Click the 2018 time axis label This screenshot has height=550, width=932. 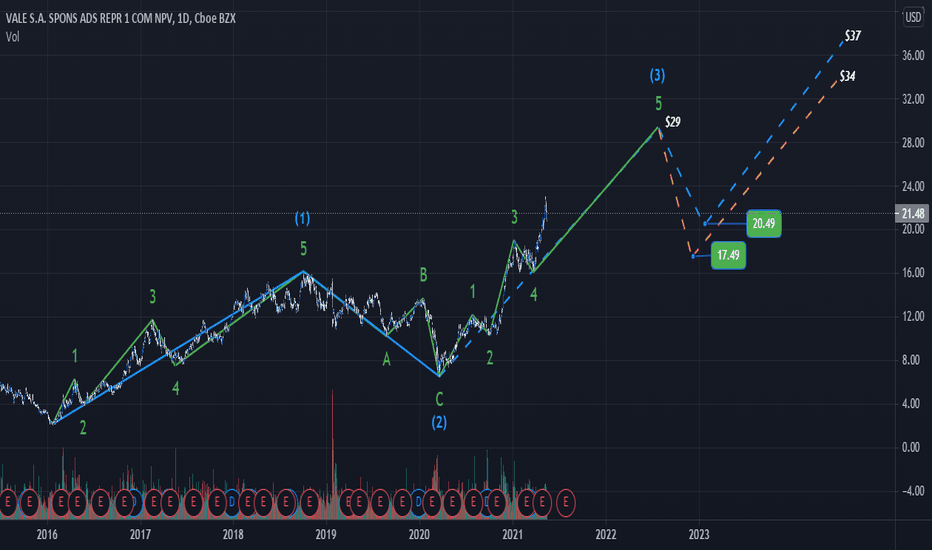tap(233, 534)
